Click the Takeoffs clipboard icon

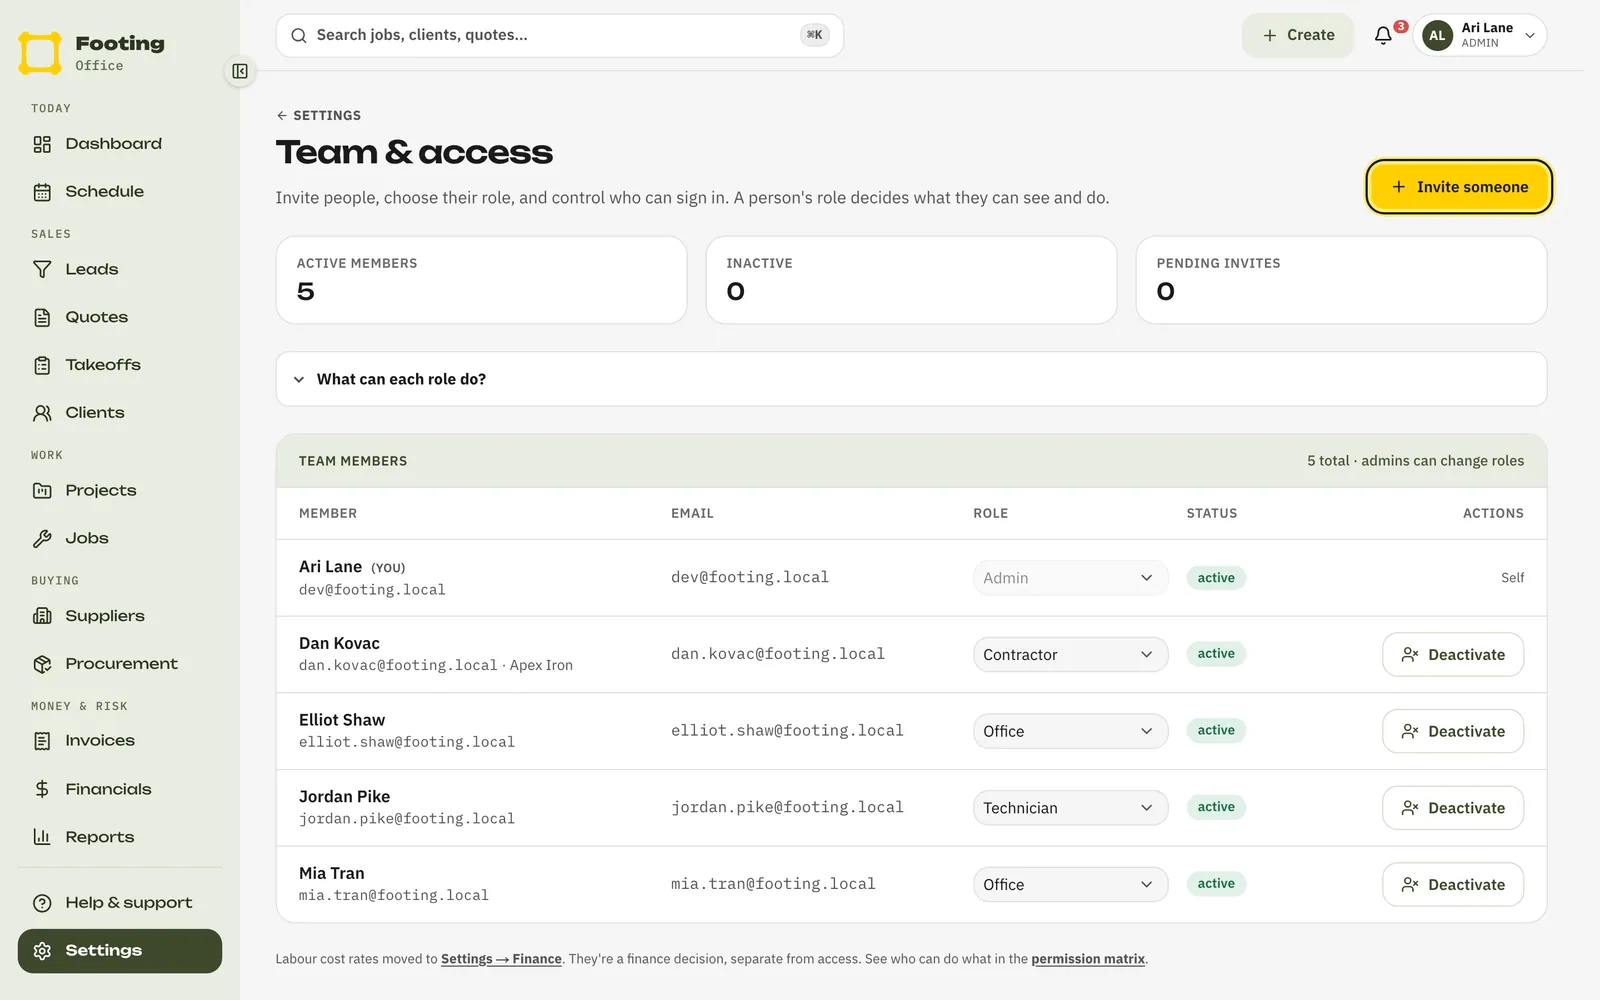(x=42, y=365)
